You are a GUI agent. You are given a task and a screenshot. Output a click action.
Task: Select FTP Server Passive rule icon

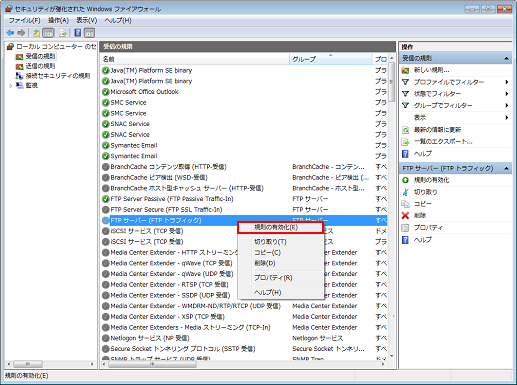point(106,199)
